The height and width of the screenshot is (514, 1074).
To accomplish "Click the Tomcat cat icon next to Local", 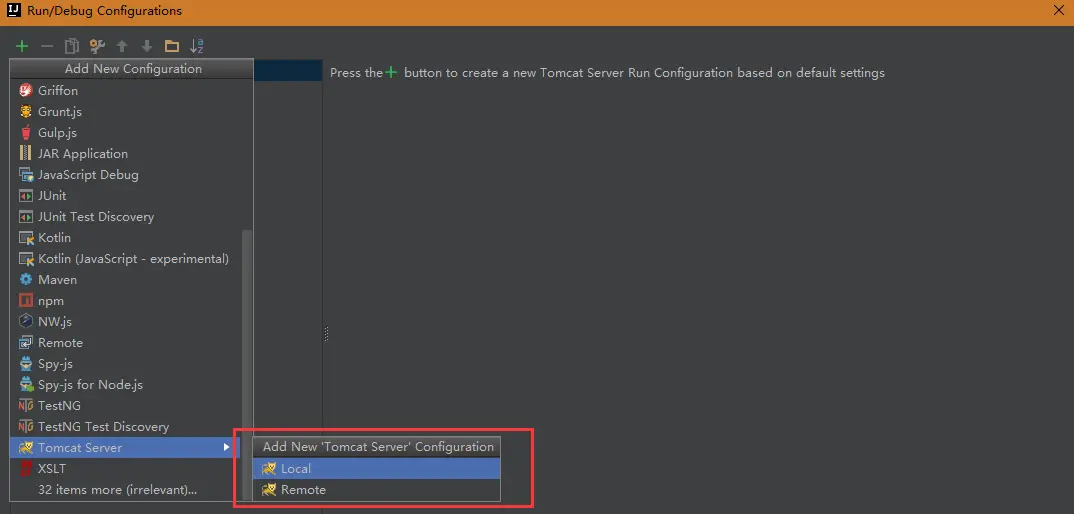I will pyautogui.click(x=269, y=469).
